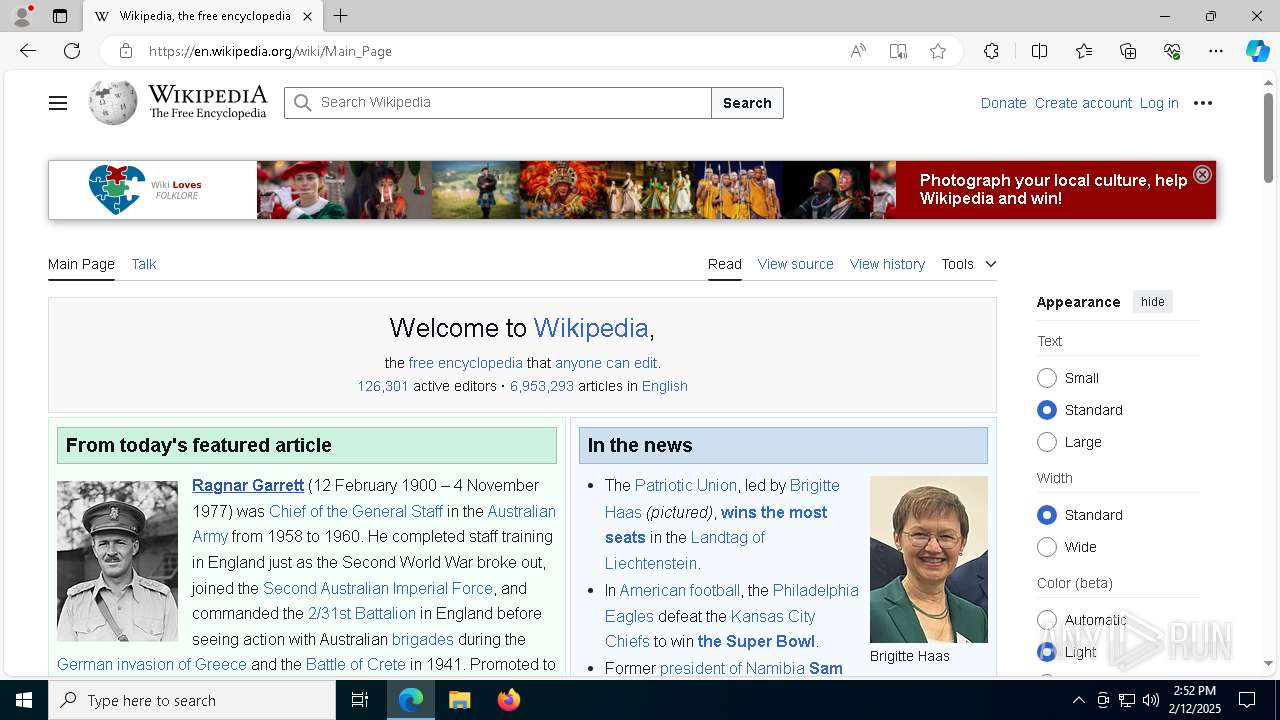This screenshot has width=1280, height=720.
Task: Select Standard width option
Action: (x=1047, y=515)
